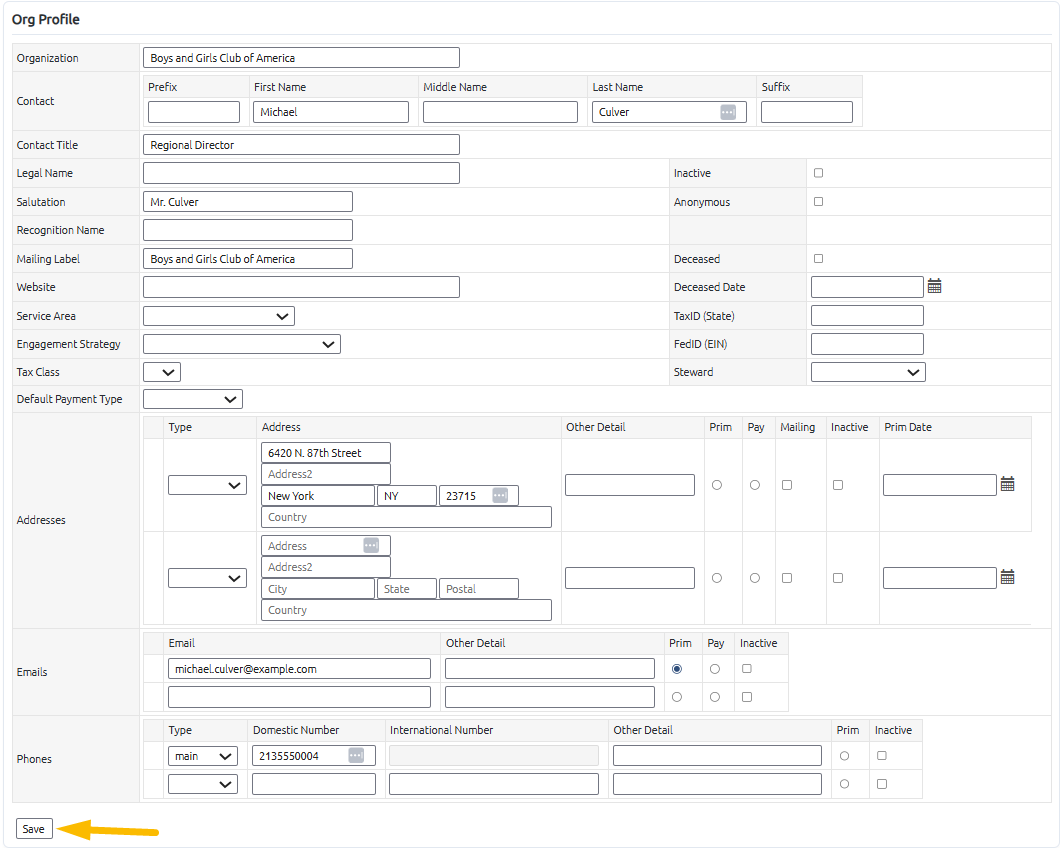Click the Recognition Name input field
Viewport: 1060px width, 848px height.
pyautogui.click(x=248, y=230)
